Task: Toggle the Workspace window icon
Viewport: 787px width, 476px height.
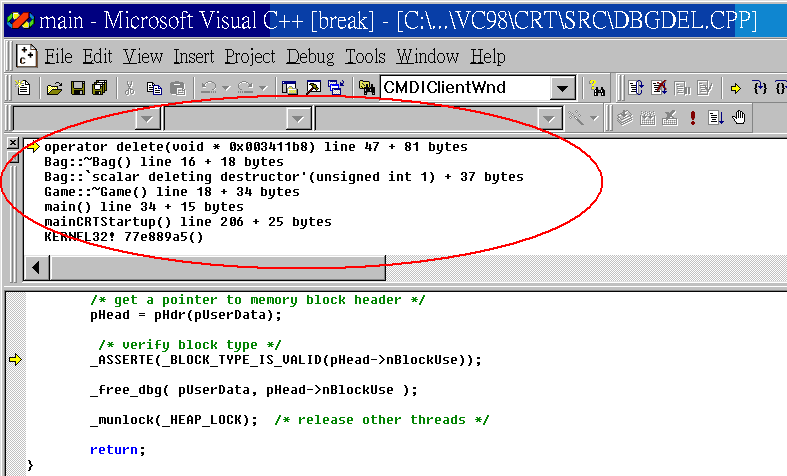Action: (290, 88)
